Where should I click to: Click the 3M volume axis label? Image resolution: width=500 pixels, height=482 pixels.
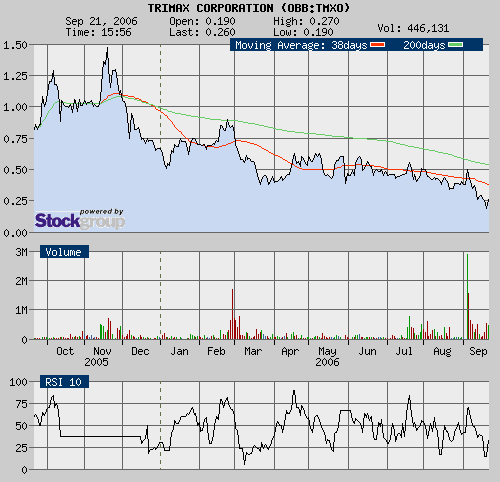click(21, 252)
